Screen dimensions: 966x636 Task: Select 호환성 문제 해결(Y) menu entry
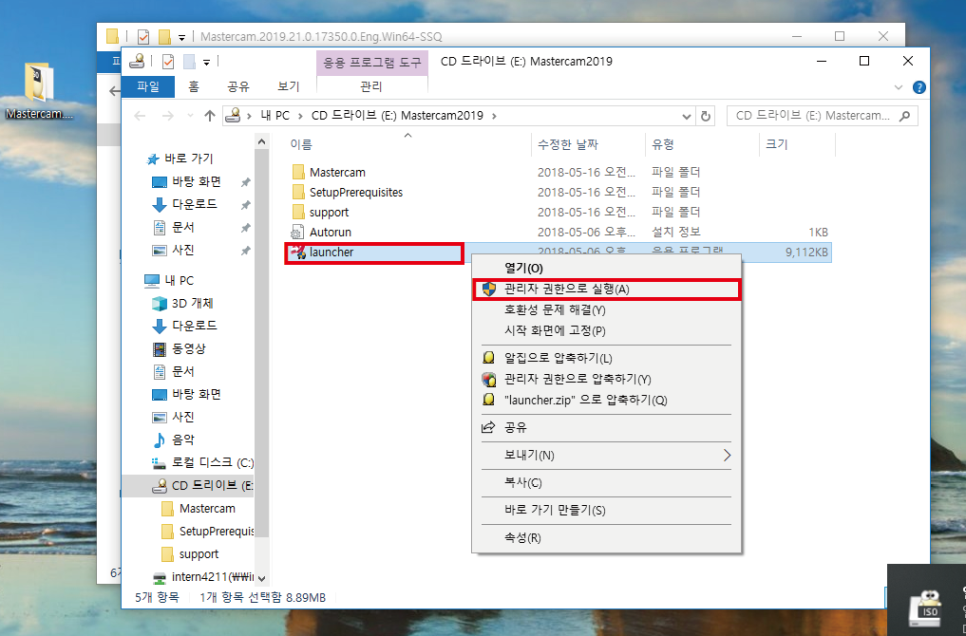pyautogui.click(x=607, y=310)
